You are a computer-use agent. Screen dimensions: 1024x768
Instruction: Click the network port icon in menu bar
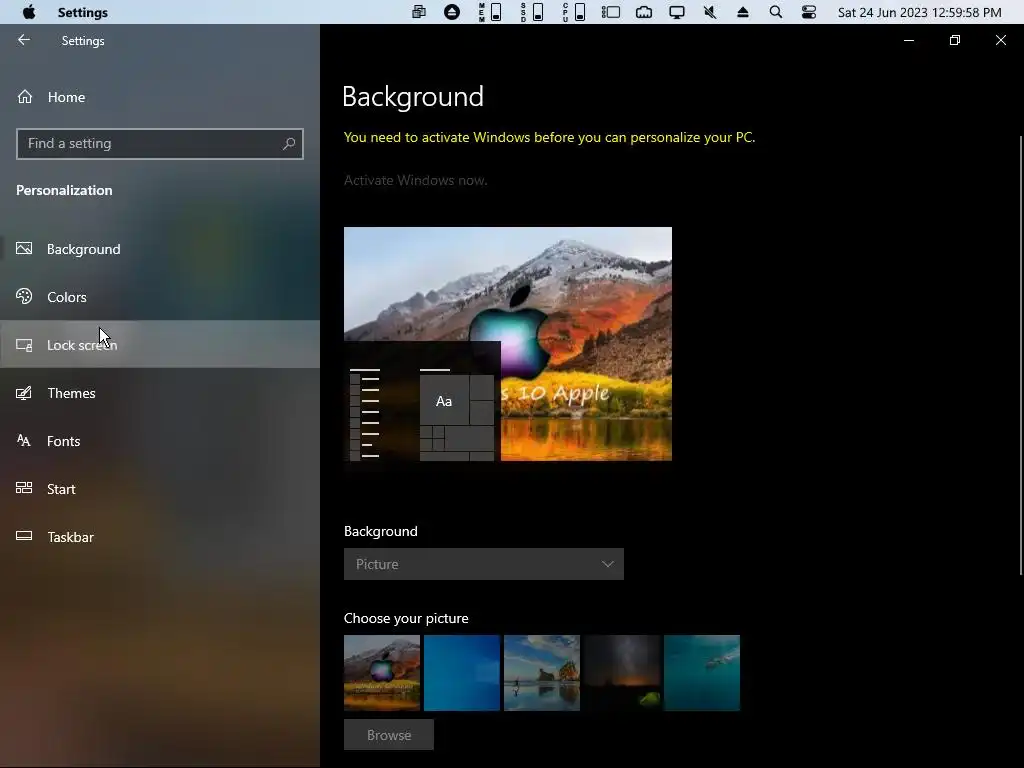click(x=644, y=12)
